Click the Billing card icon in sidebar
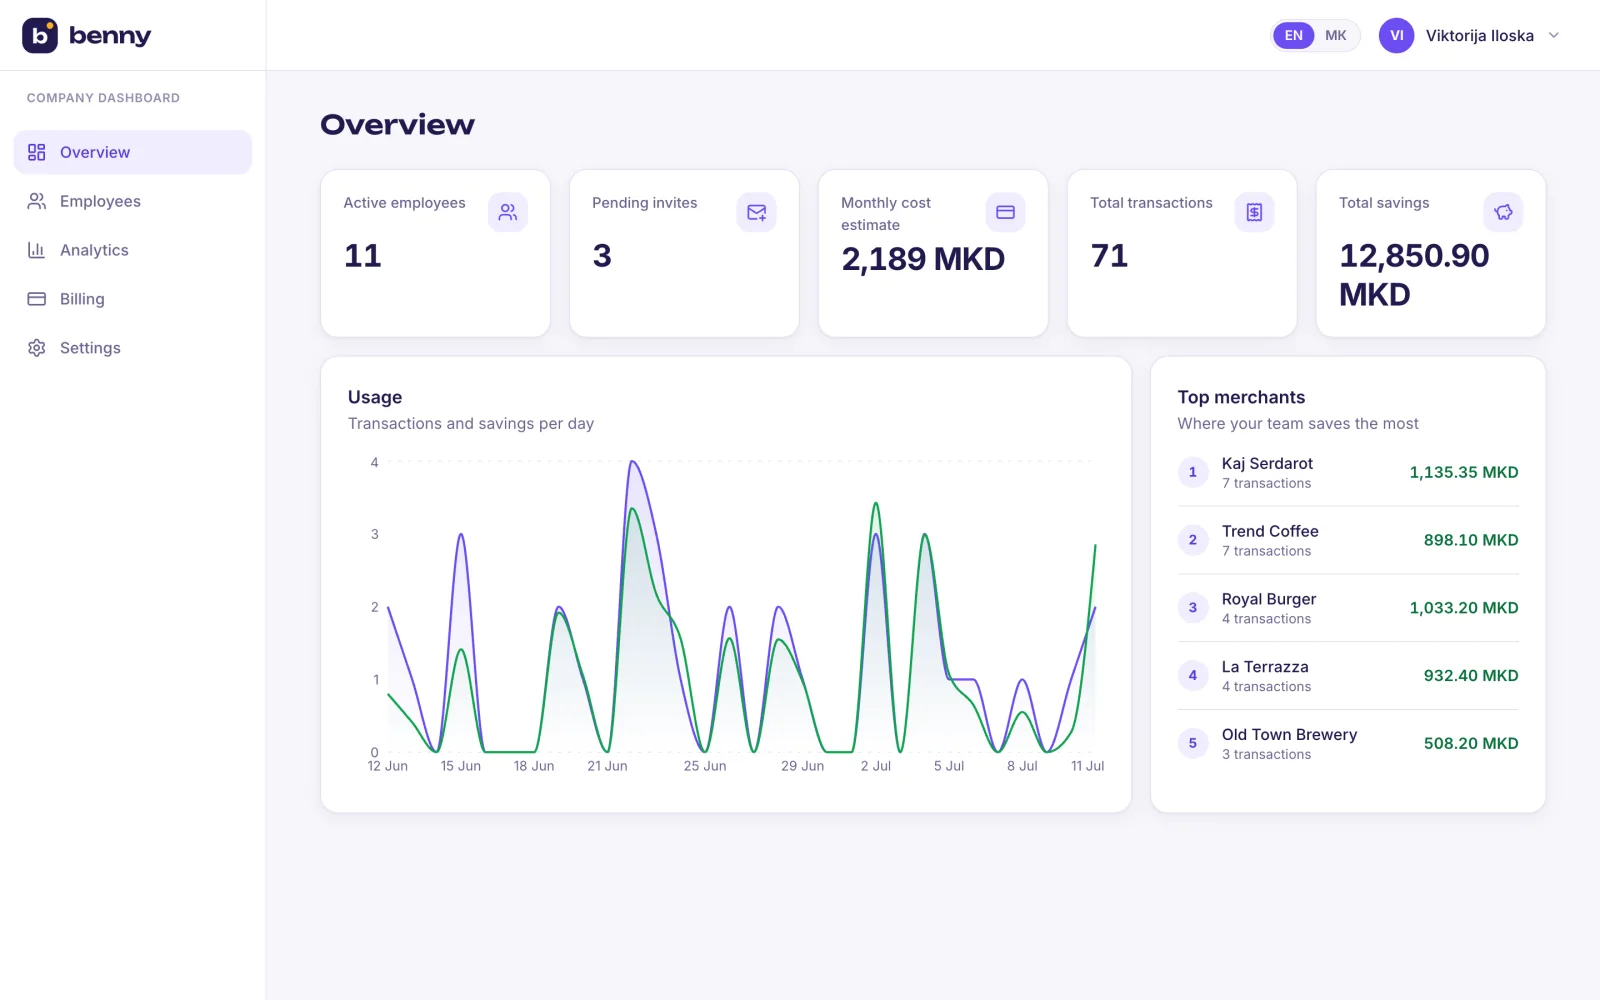Image resolution: width=1600 pixels, height=1000 pixels. pos(37,299)
